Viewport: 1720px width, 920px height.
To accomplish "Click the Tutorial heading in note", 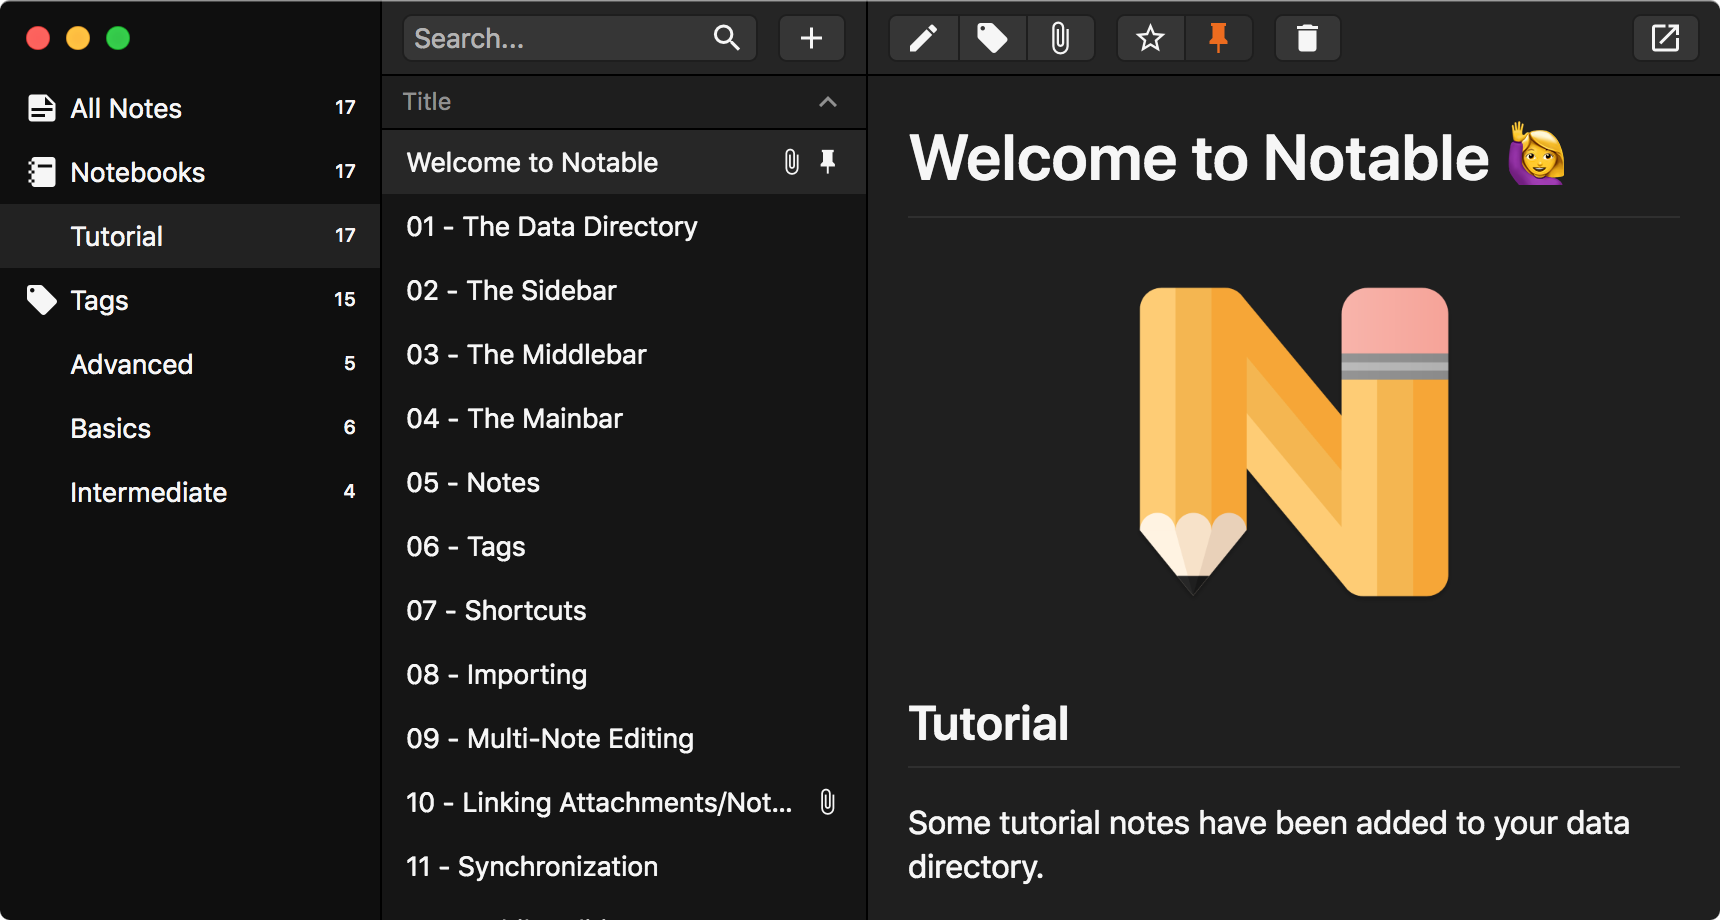I will [x=988, y=723].
